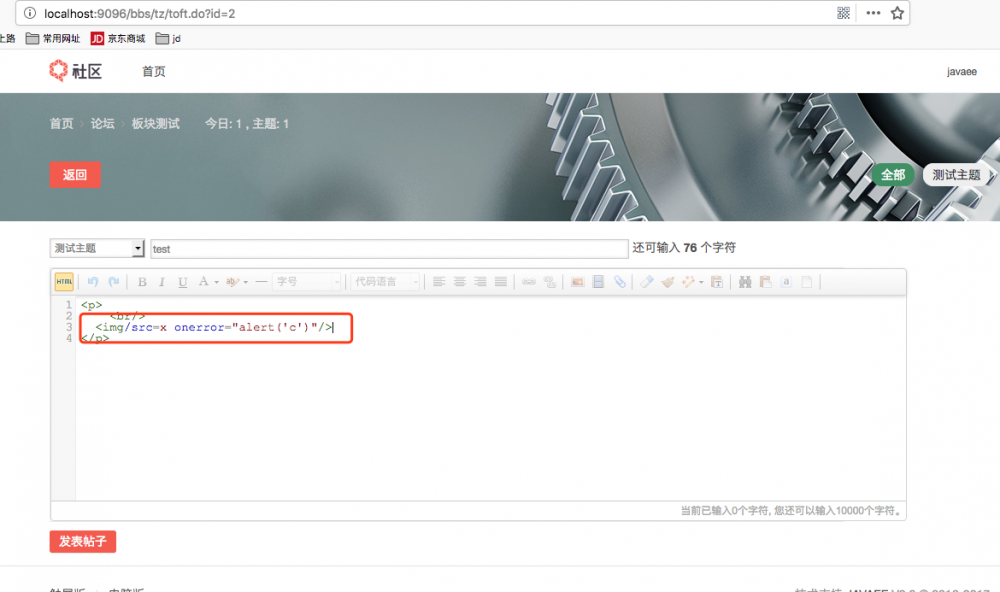1000x592 pixels.
Task: Open the 首页 link in the top navigation
Action: click(154, 71)
